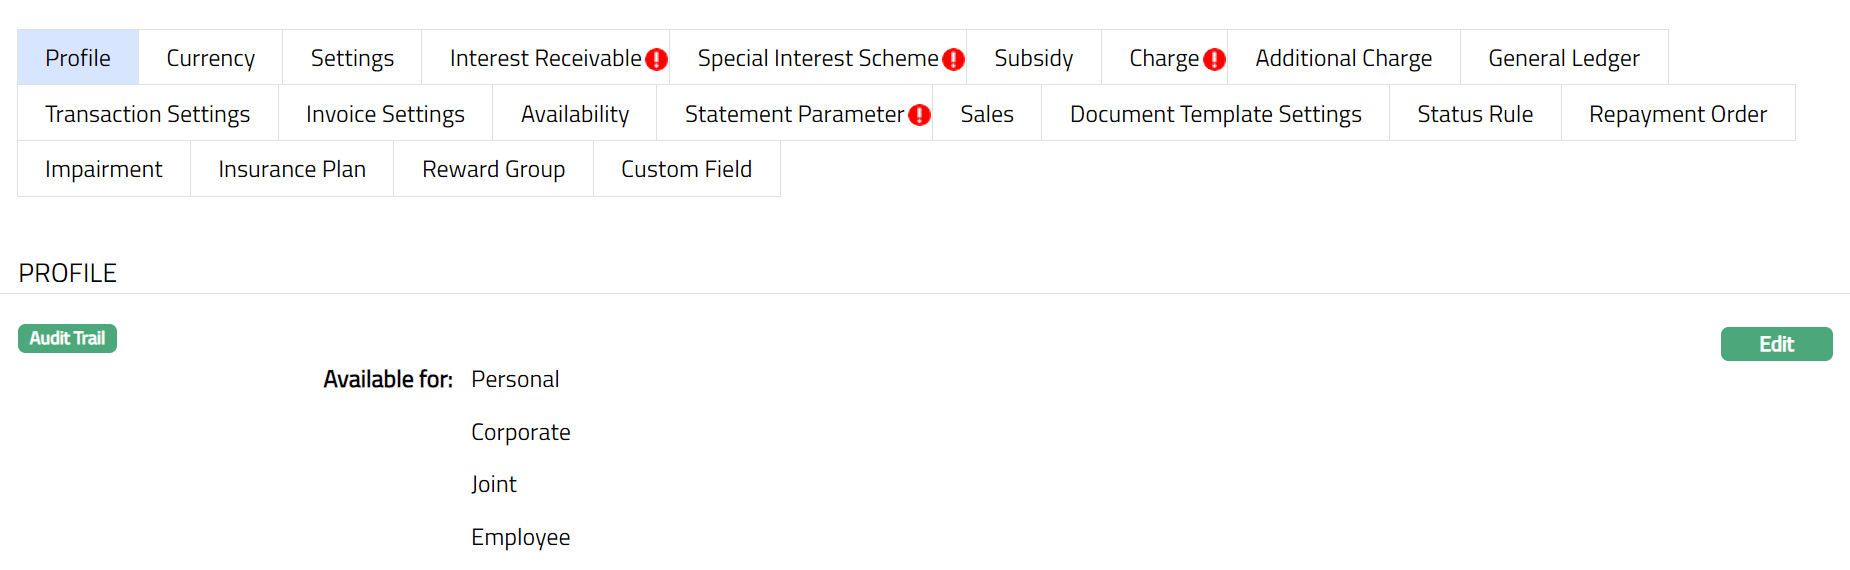1850x570 pixels.
Task: Switch to the Invoice Settings tab
Action: pyautogui.click(x=385, y=114)
